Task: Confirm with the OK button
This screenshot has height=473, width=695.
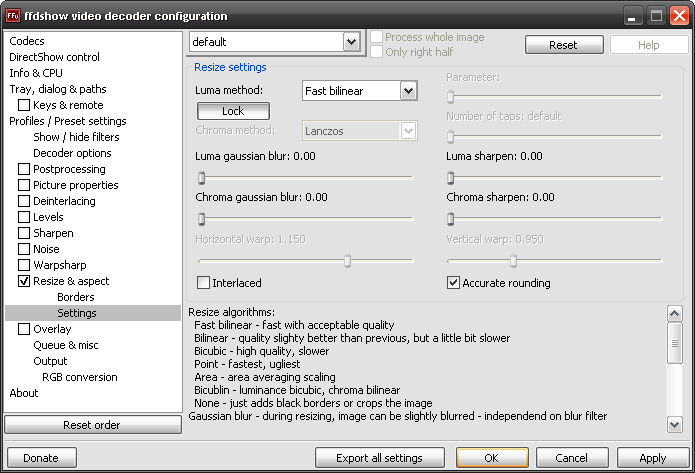Action: click(492, 457)
